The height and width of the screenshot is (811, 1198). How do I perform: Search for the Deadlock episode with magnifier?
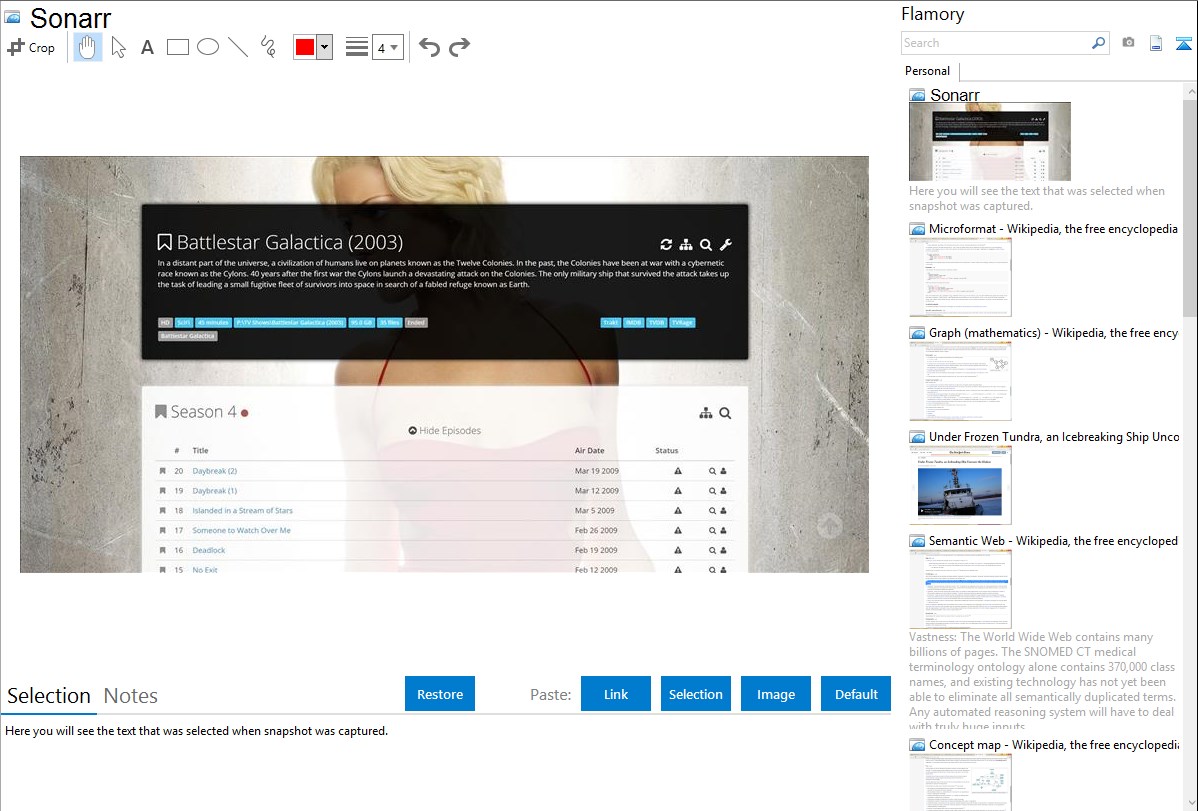[x=711, y=550]
